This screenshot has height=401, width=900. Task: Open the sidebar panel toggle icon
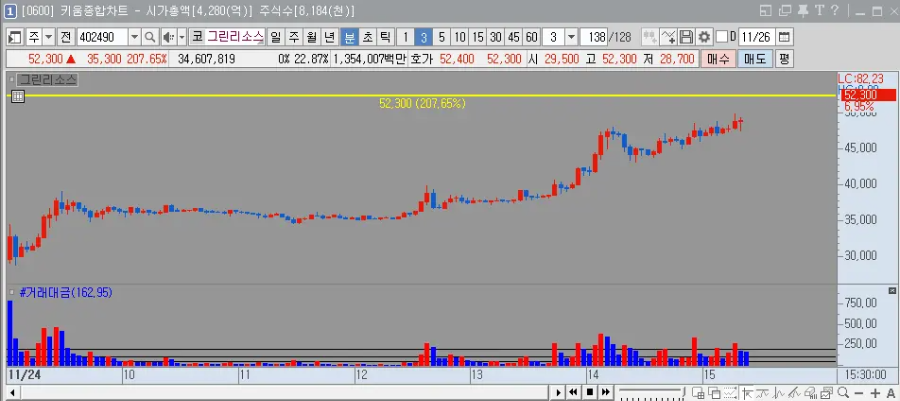(15, 37)
